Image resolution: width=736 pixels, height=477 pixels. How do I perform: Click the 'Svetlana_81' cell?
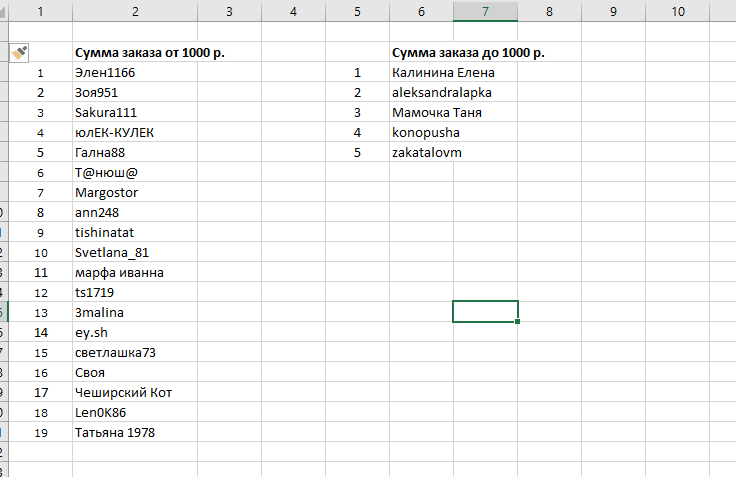[x=111, y=253]
